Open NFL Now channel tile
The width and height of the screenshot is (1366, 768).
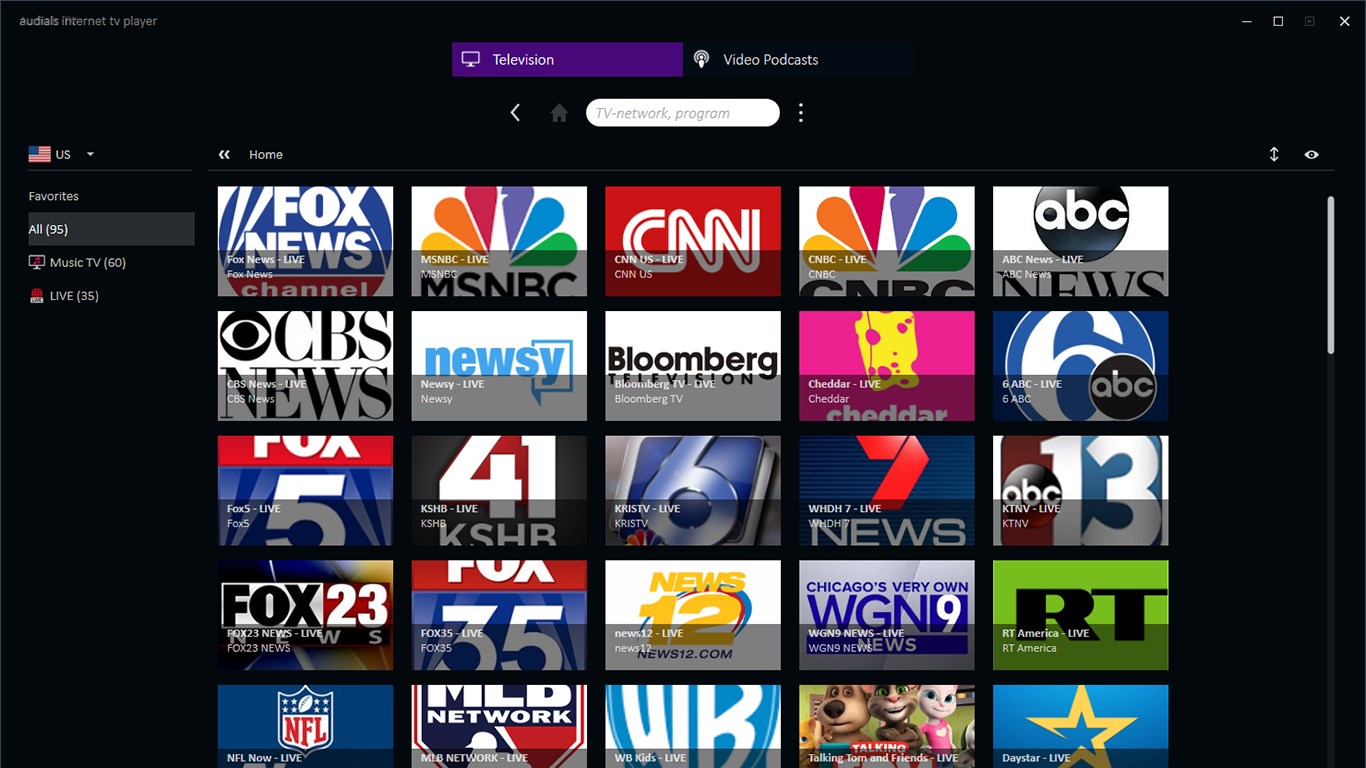305,726
